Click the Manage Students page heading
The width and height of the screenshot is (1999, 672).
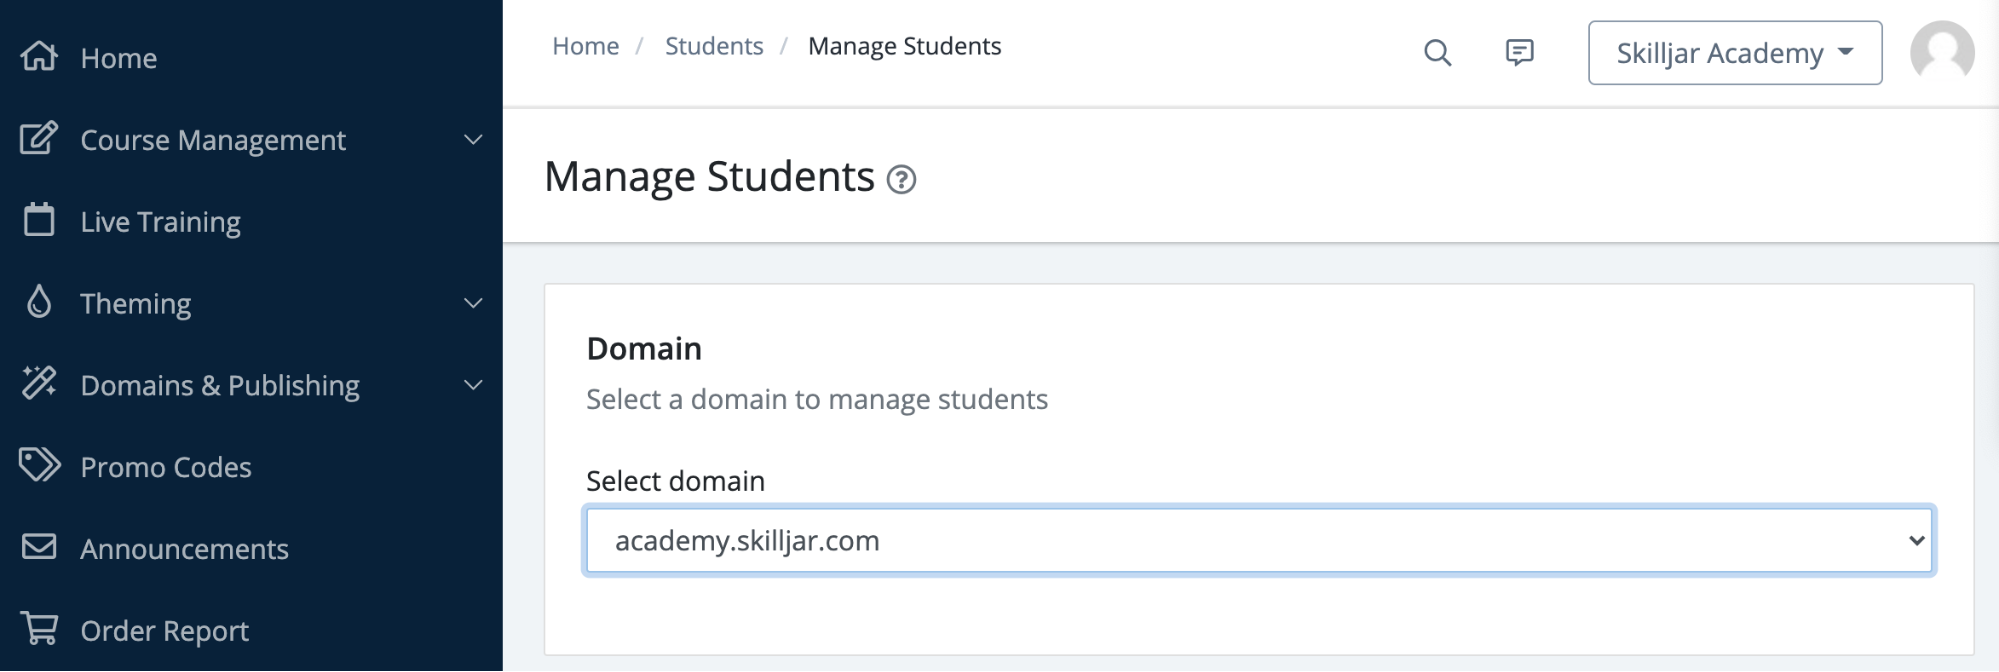pyautogui.click(x=709, y=177)
